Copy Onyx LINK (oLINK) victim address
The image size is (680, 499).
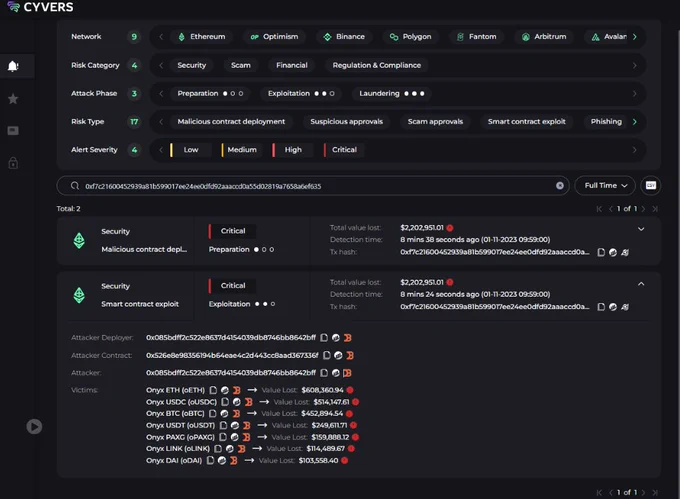point(218,449)
